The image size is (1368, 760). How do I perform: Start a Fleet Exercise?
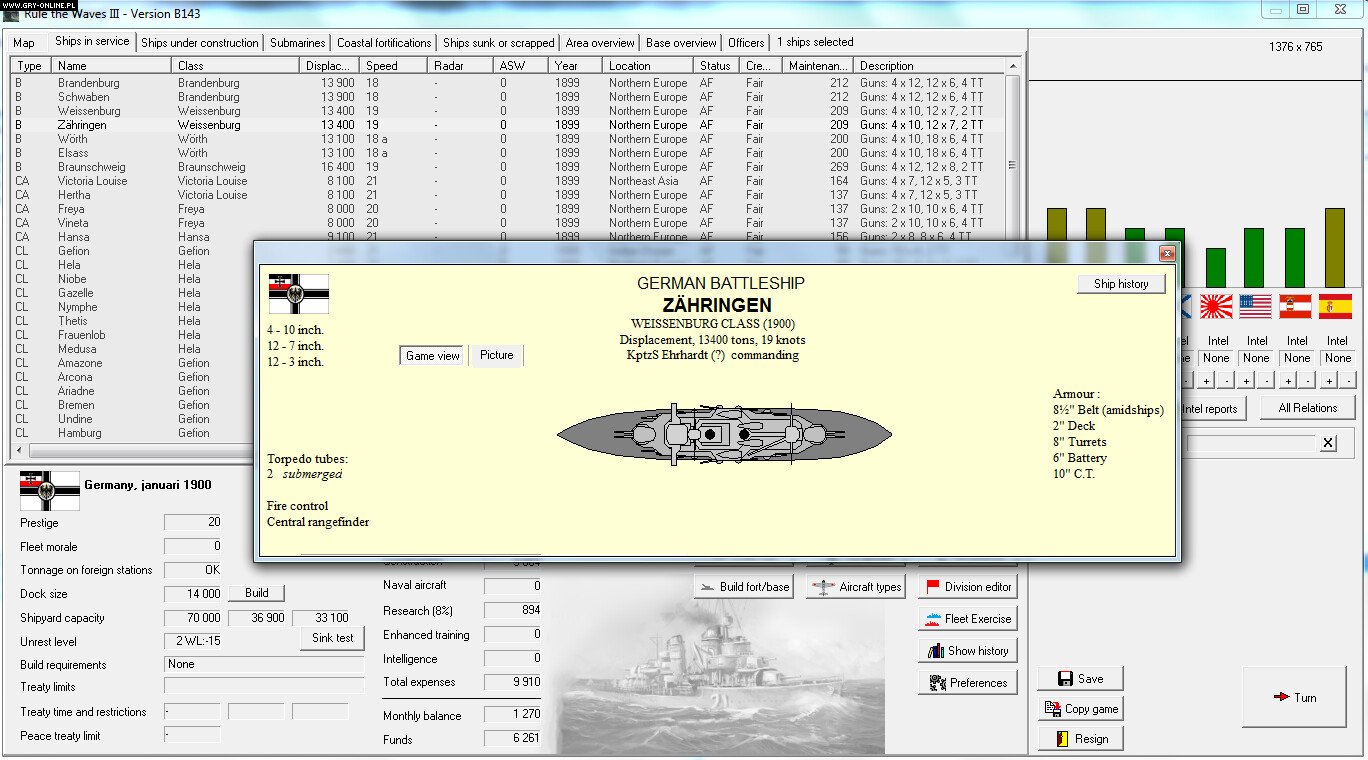(x=966, y=618)
